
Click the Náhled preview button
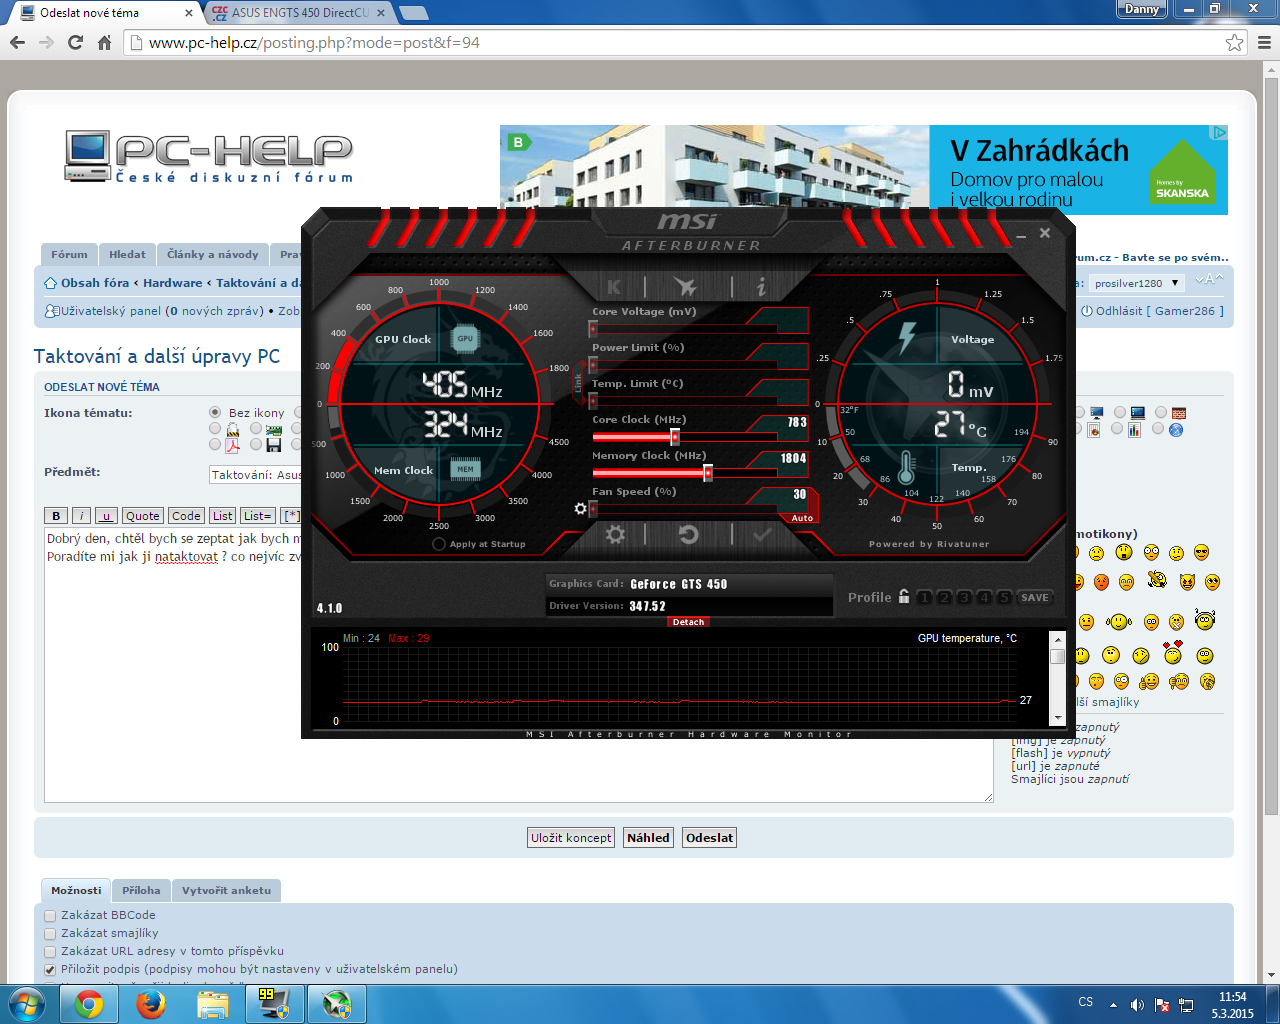(648, 838)
